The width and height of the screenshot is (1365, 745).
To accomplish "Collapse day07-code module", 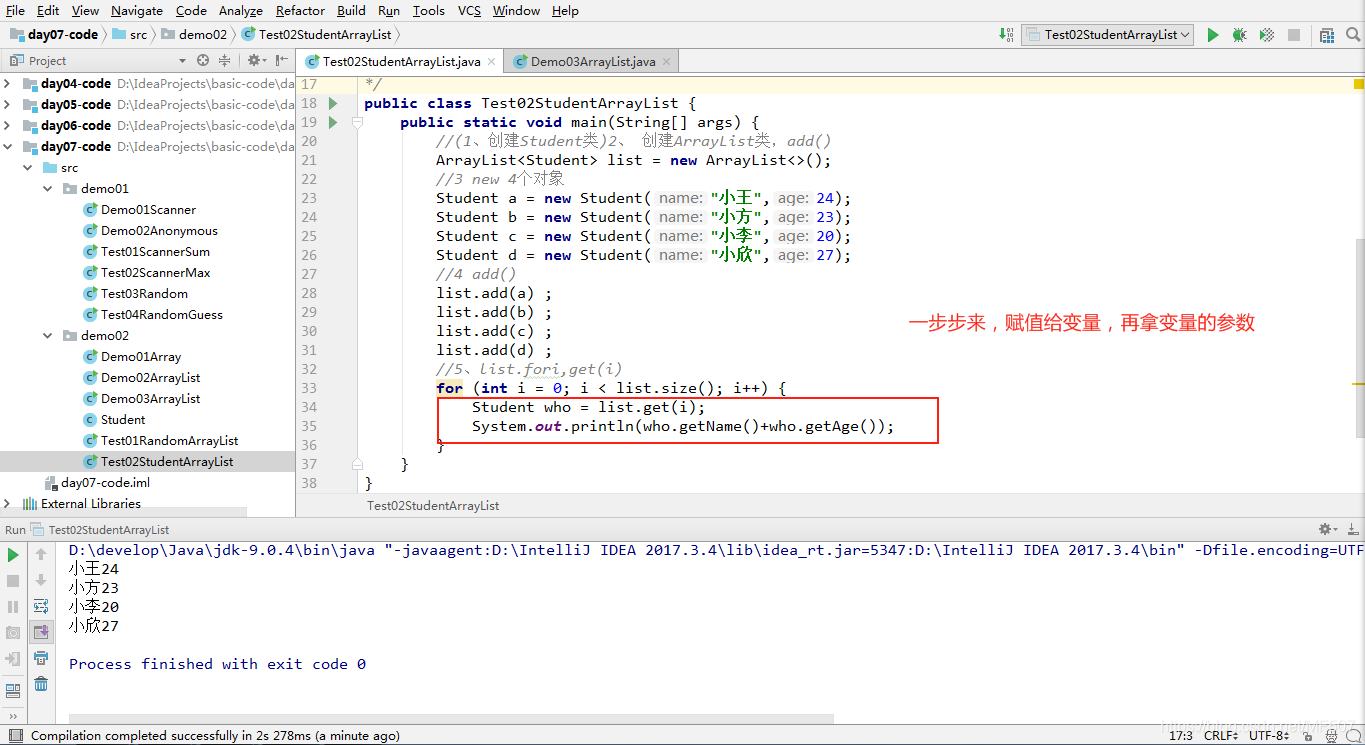I will (8, 147).
